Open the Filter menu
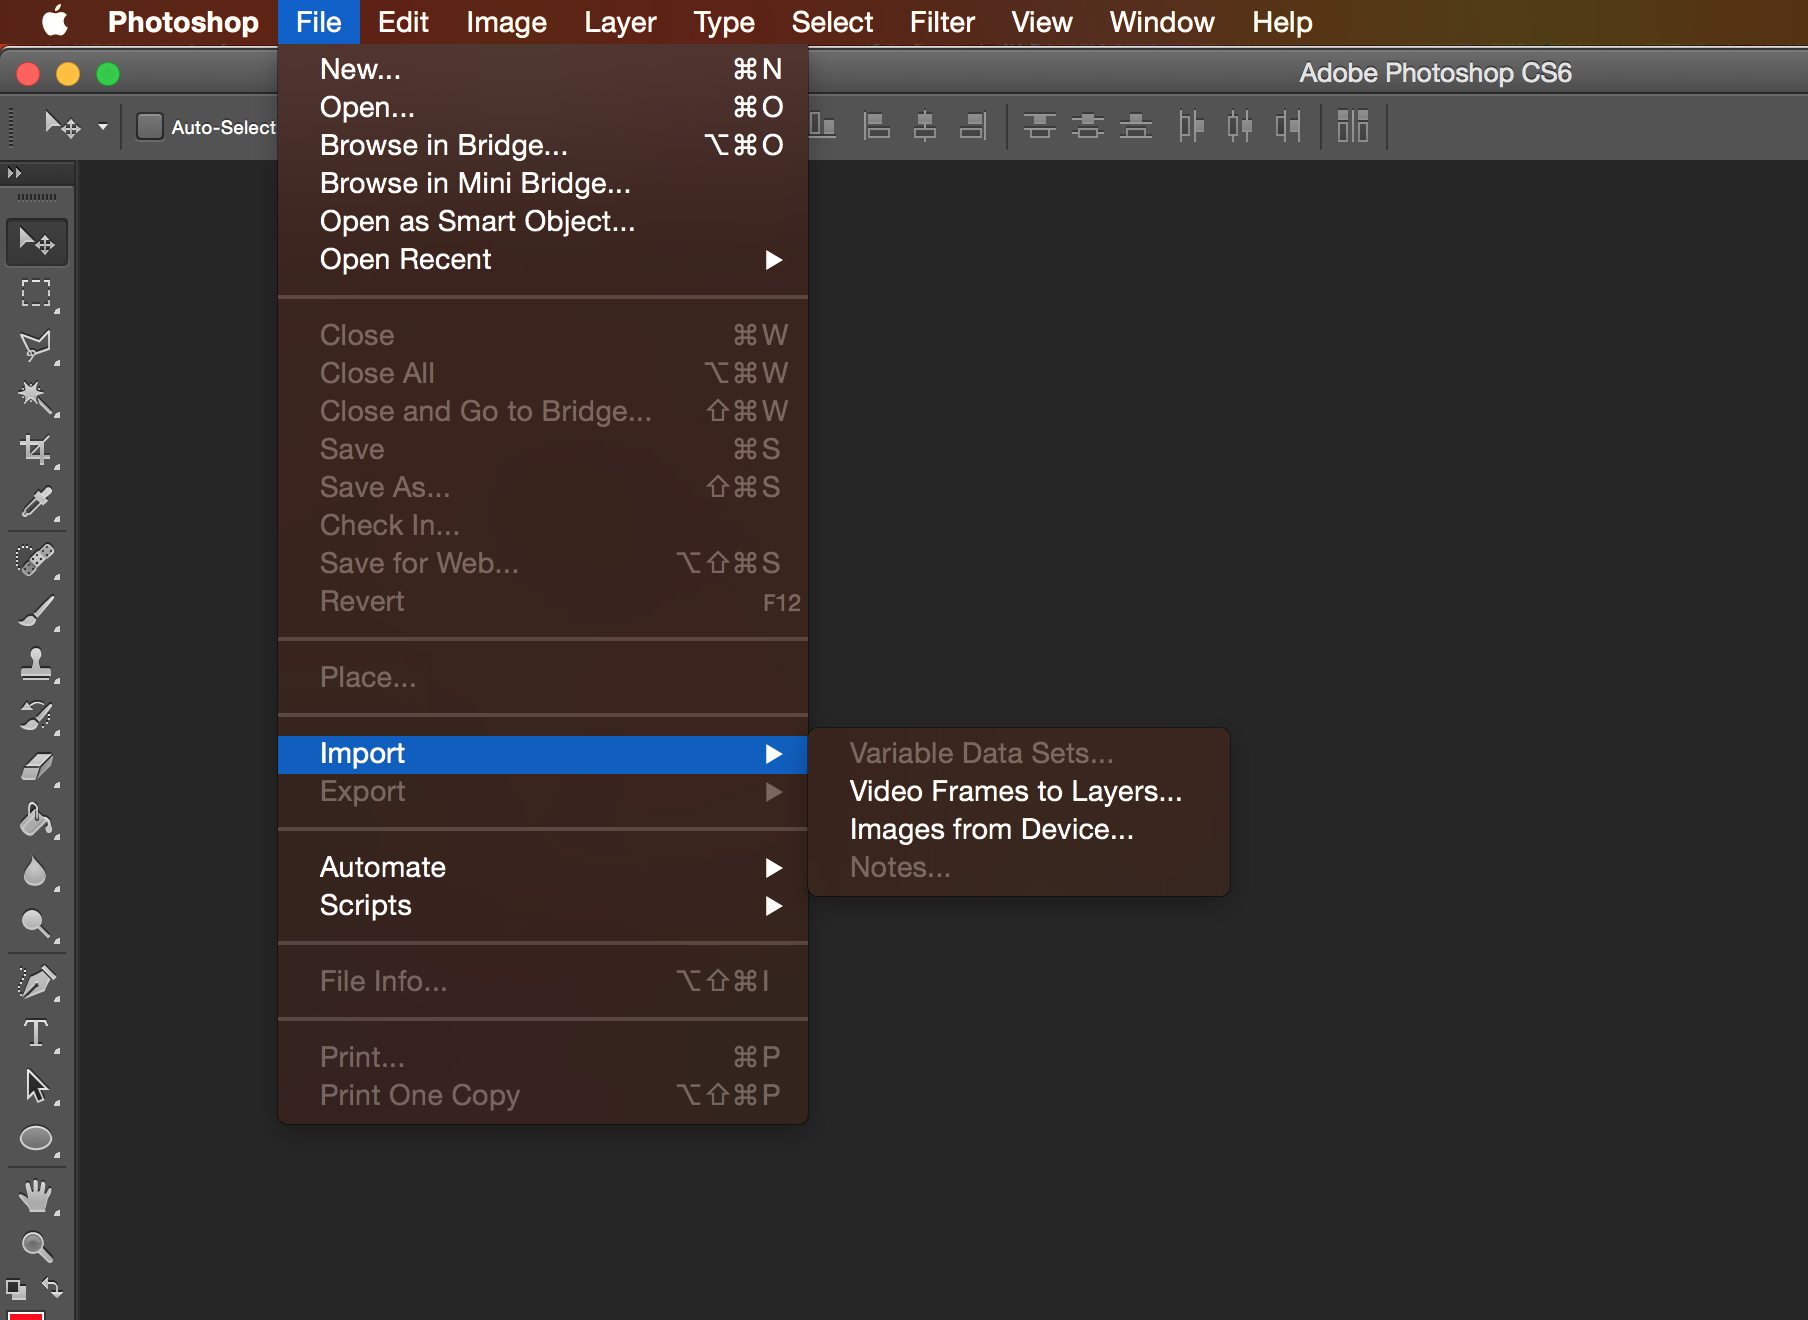1808x1320 pixels. coord(942,22)
